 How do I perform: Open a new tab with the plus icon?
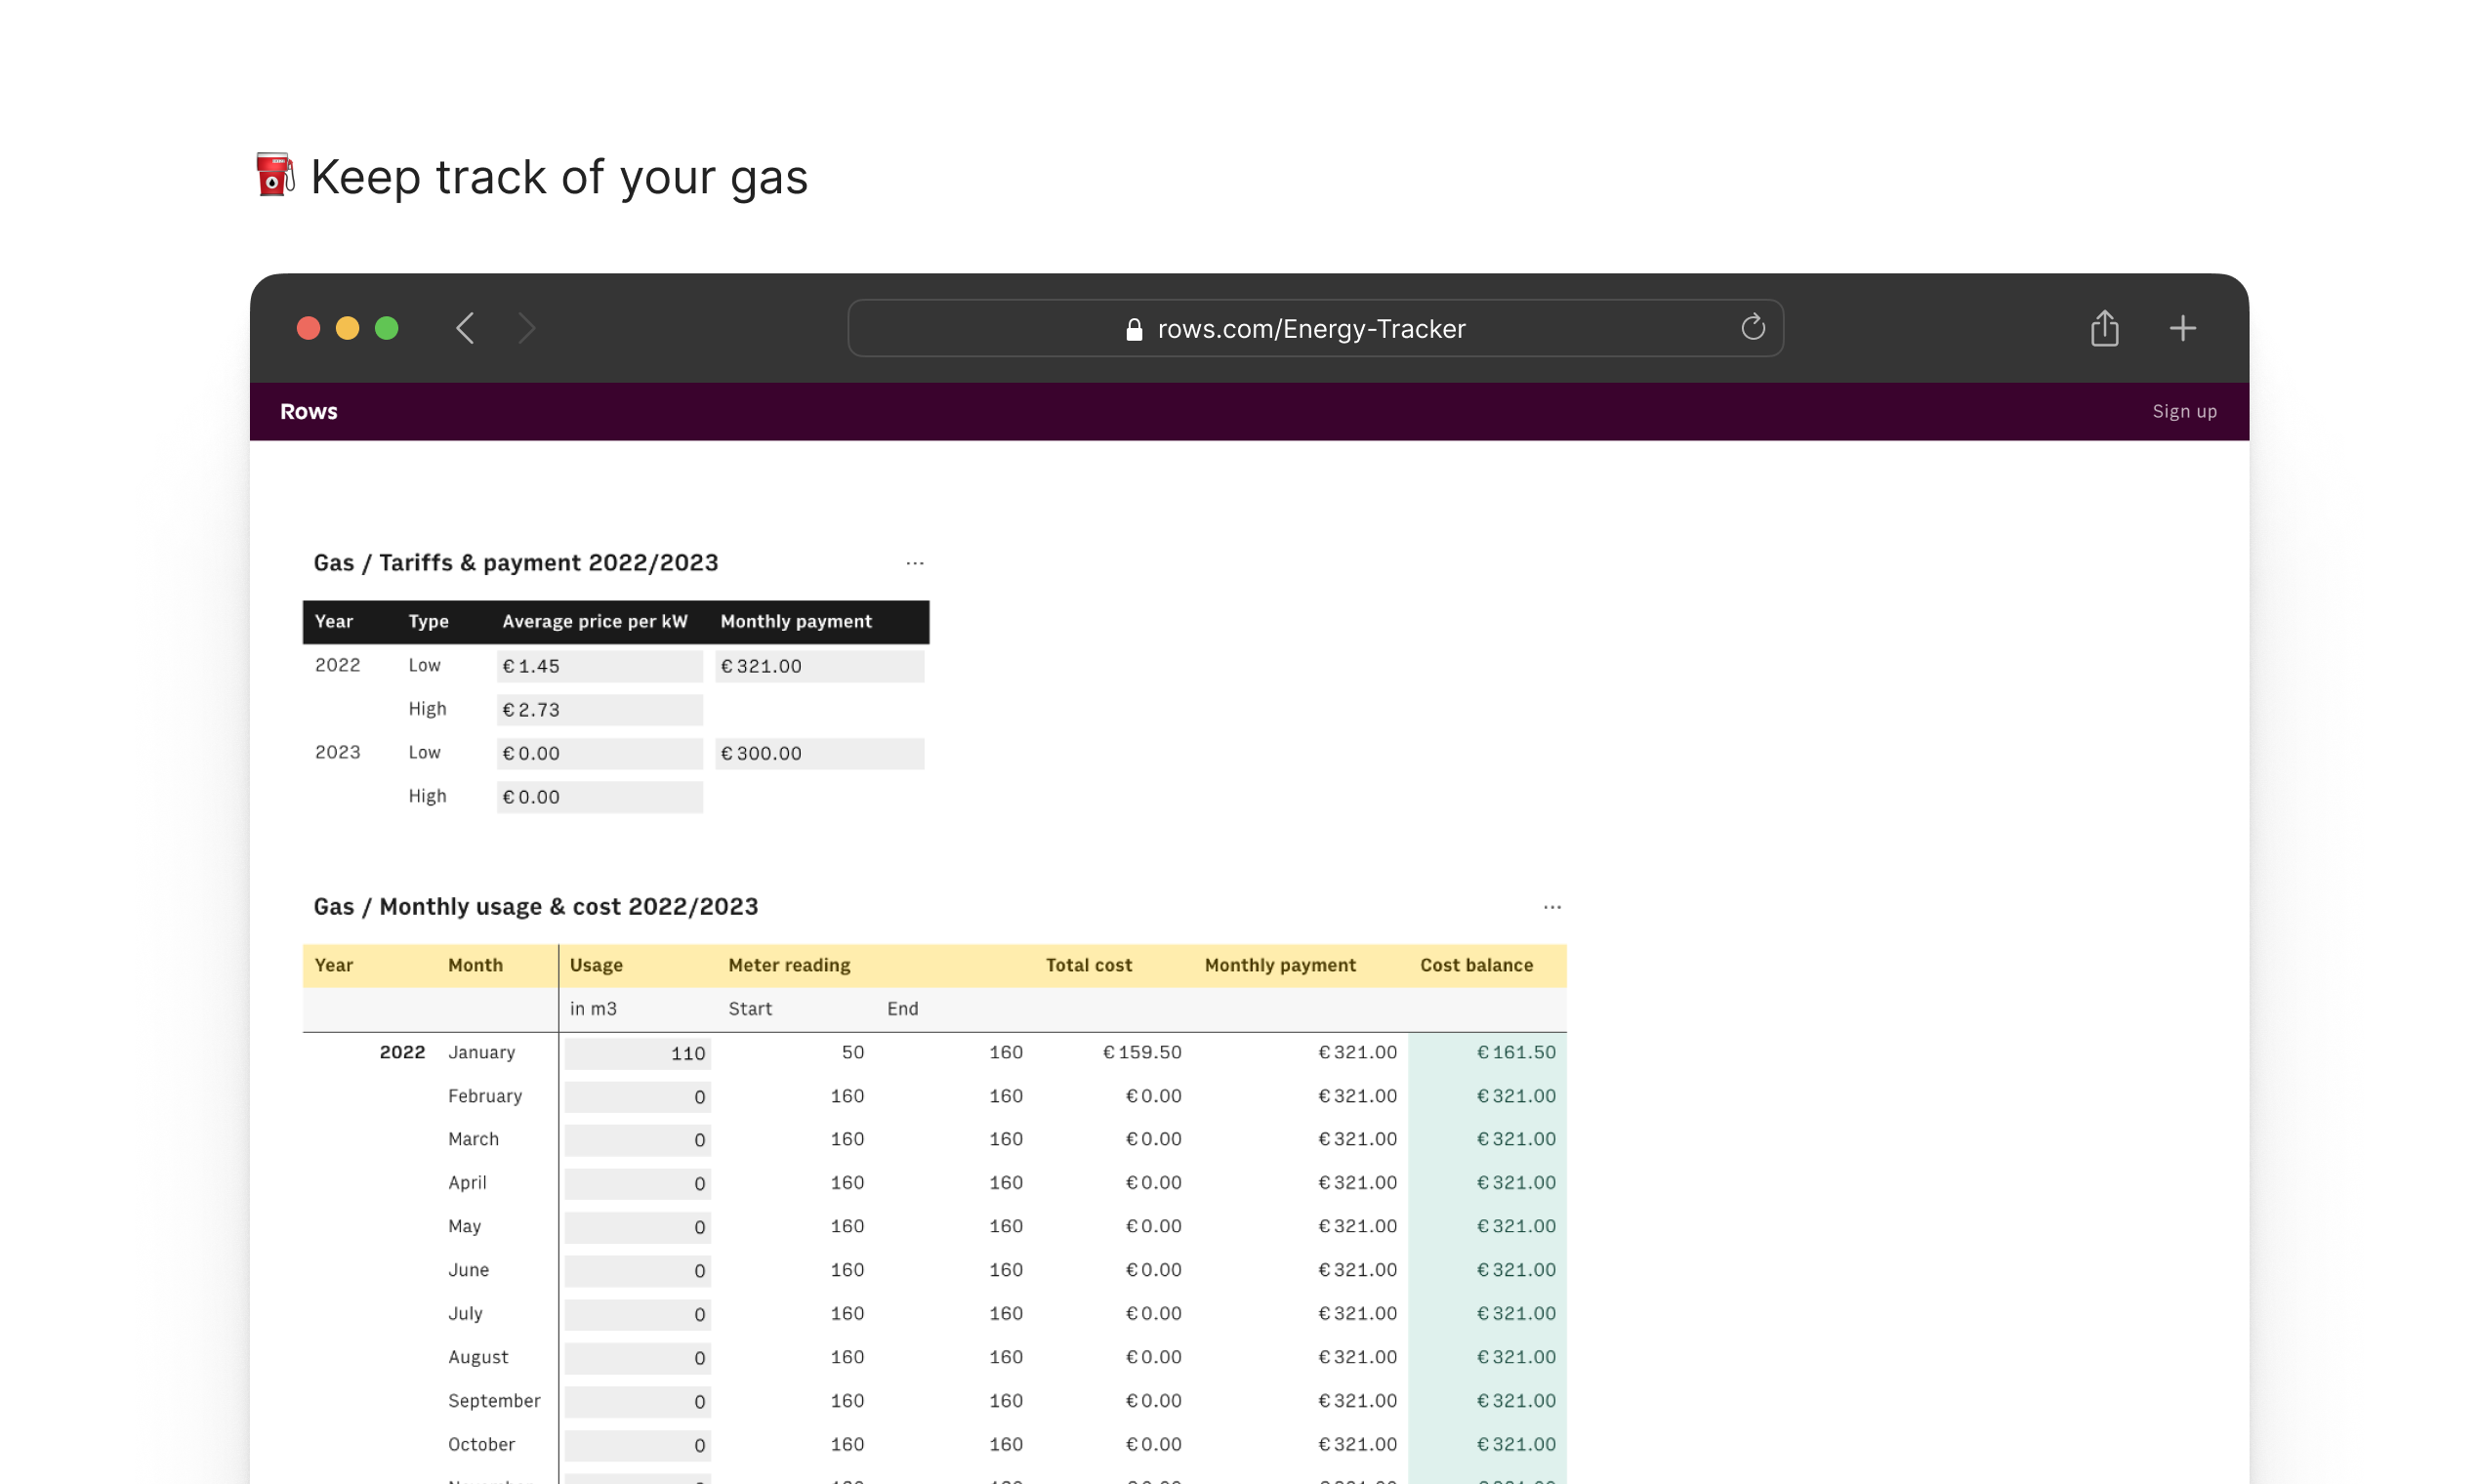coord(2182,328)
